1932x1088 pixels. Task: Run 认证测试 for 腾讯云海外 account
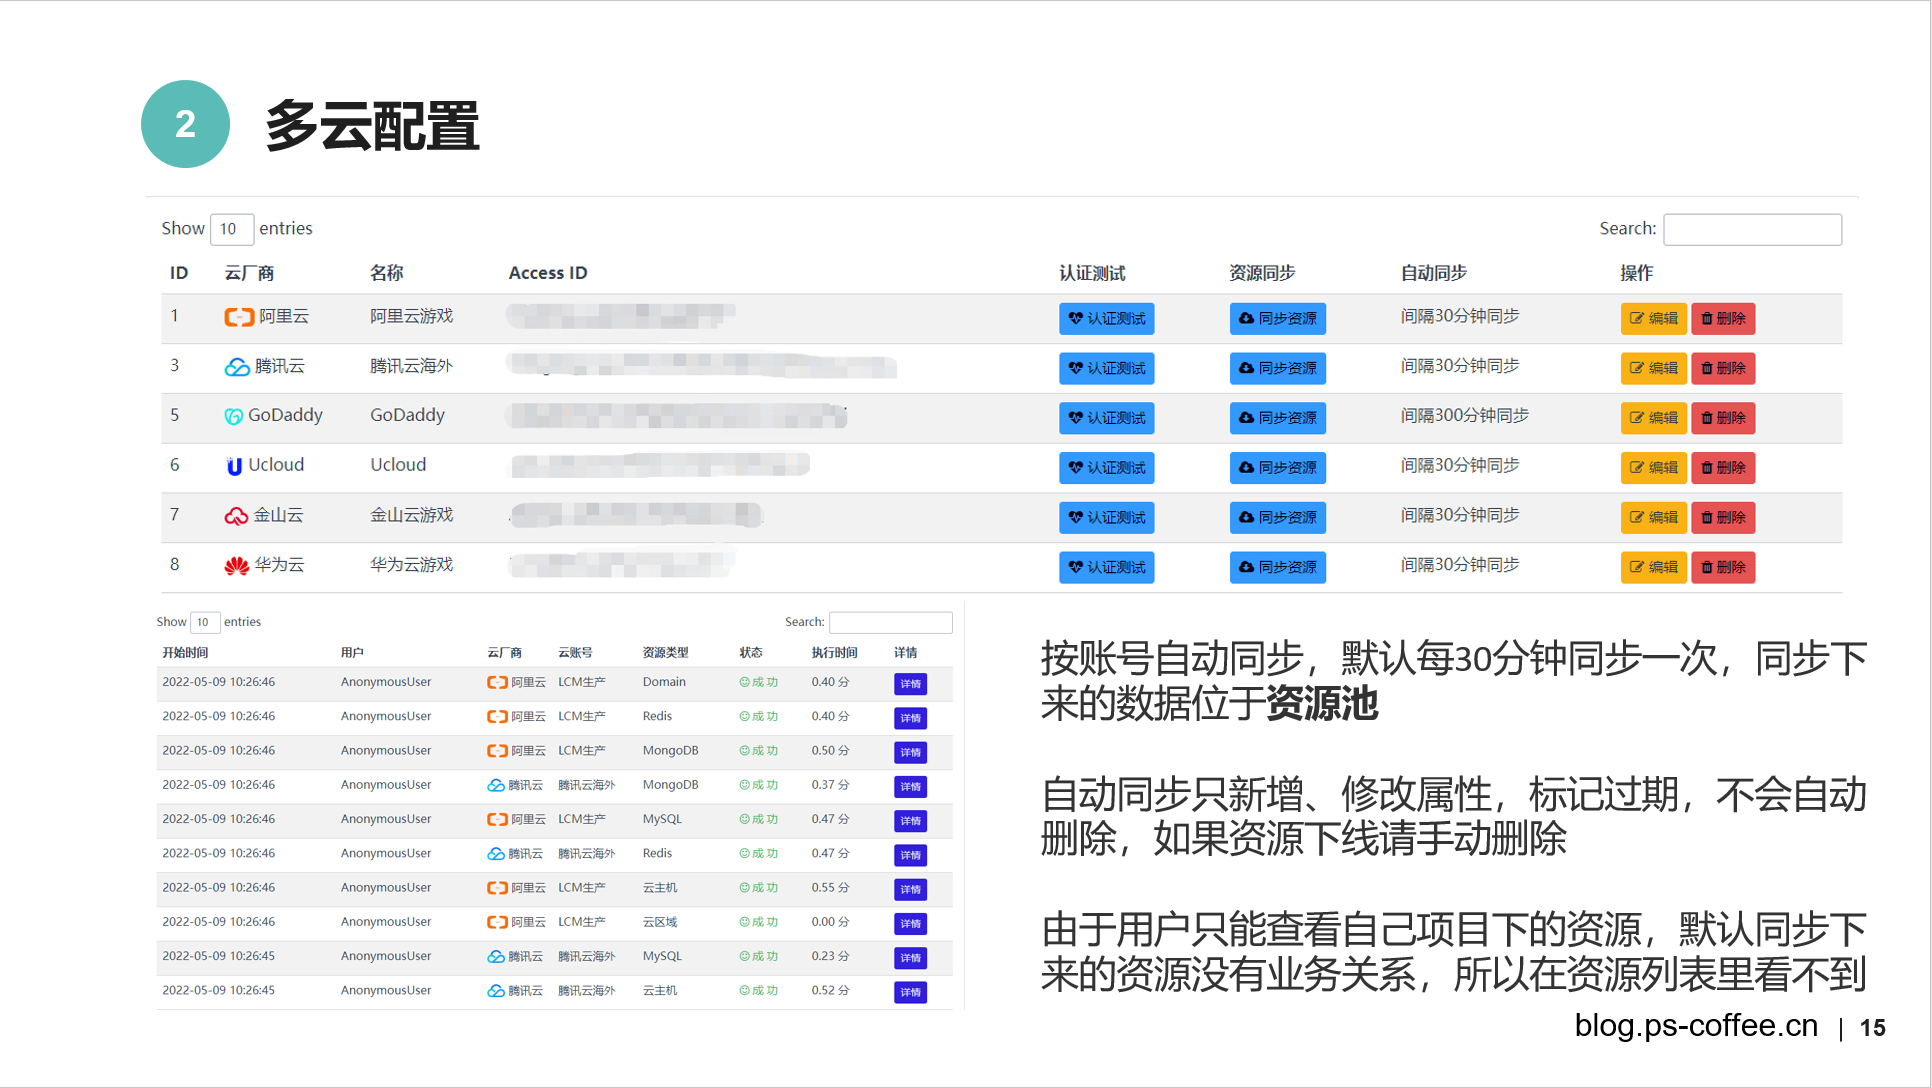[x=1106, y=368]
